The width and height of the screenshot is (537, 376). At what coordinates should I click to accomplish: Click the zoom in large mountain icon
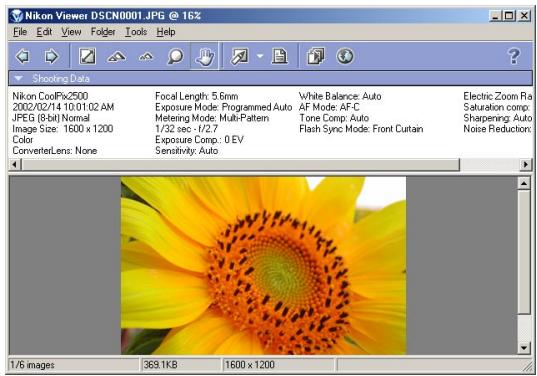[x=116, y=57]
